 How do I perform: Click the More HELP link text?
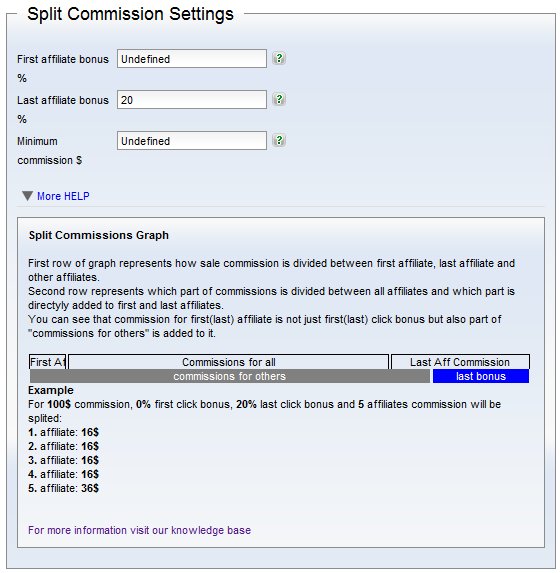(63, 196)
